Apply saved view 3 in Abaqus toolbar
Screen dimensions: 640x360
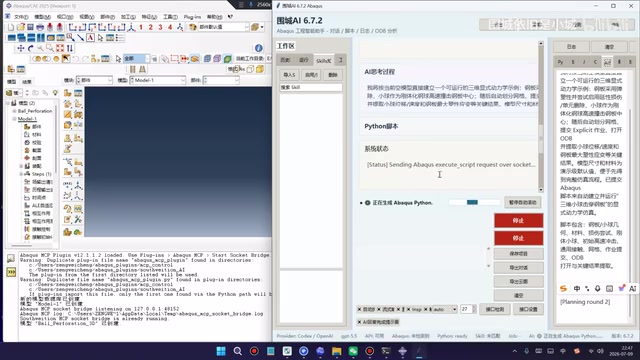point(160,27)
